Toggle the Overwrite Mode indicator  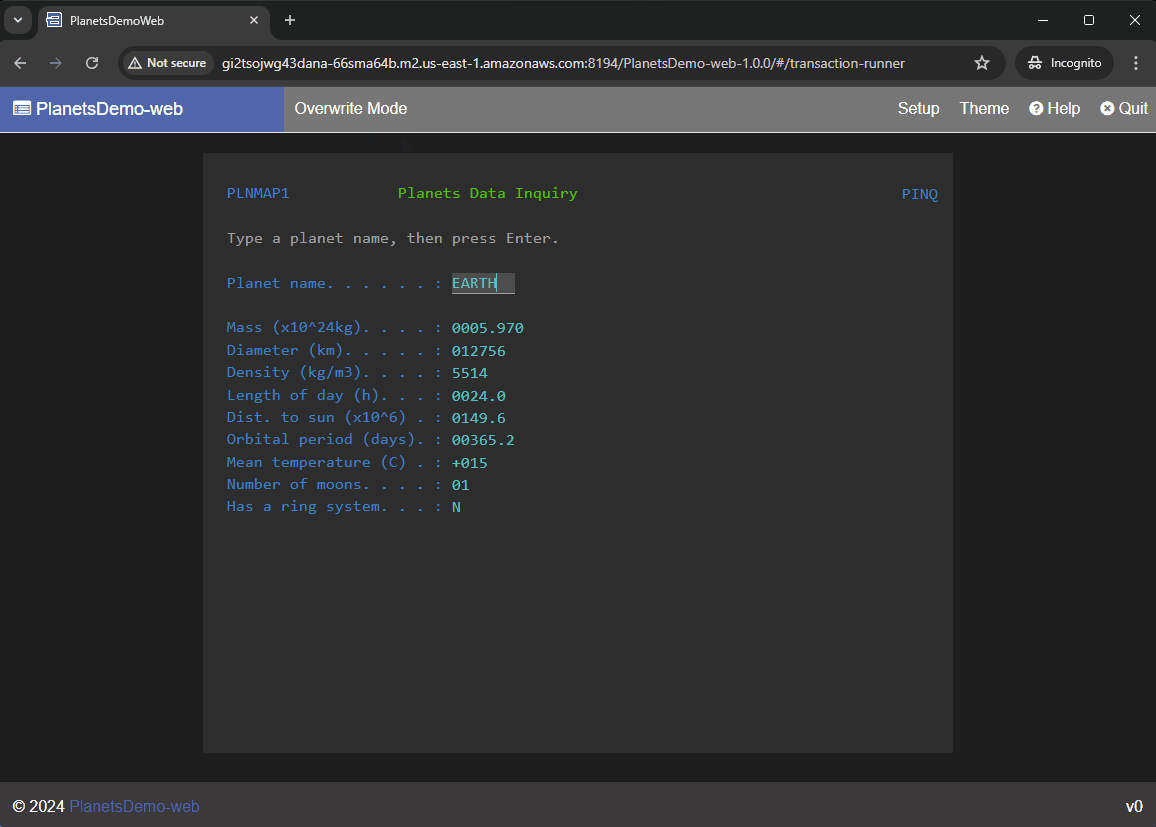(350, 109)
